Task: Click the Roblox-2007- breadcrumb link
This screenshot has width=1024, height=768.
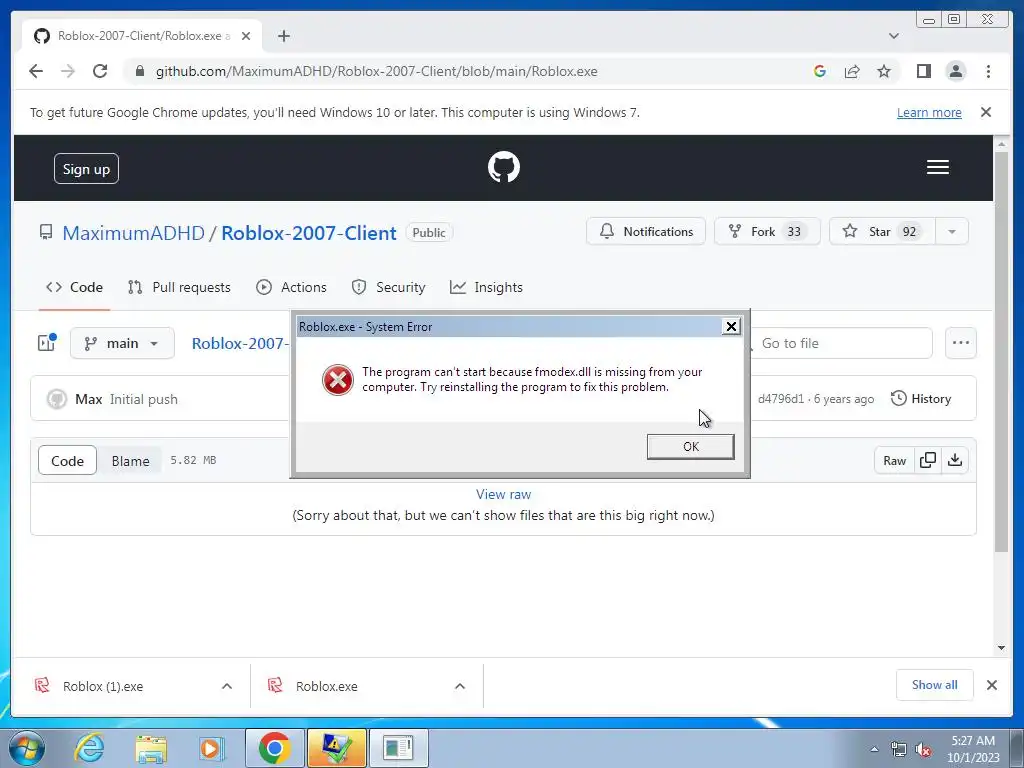Action: click(x=240, y=343)
